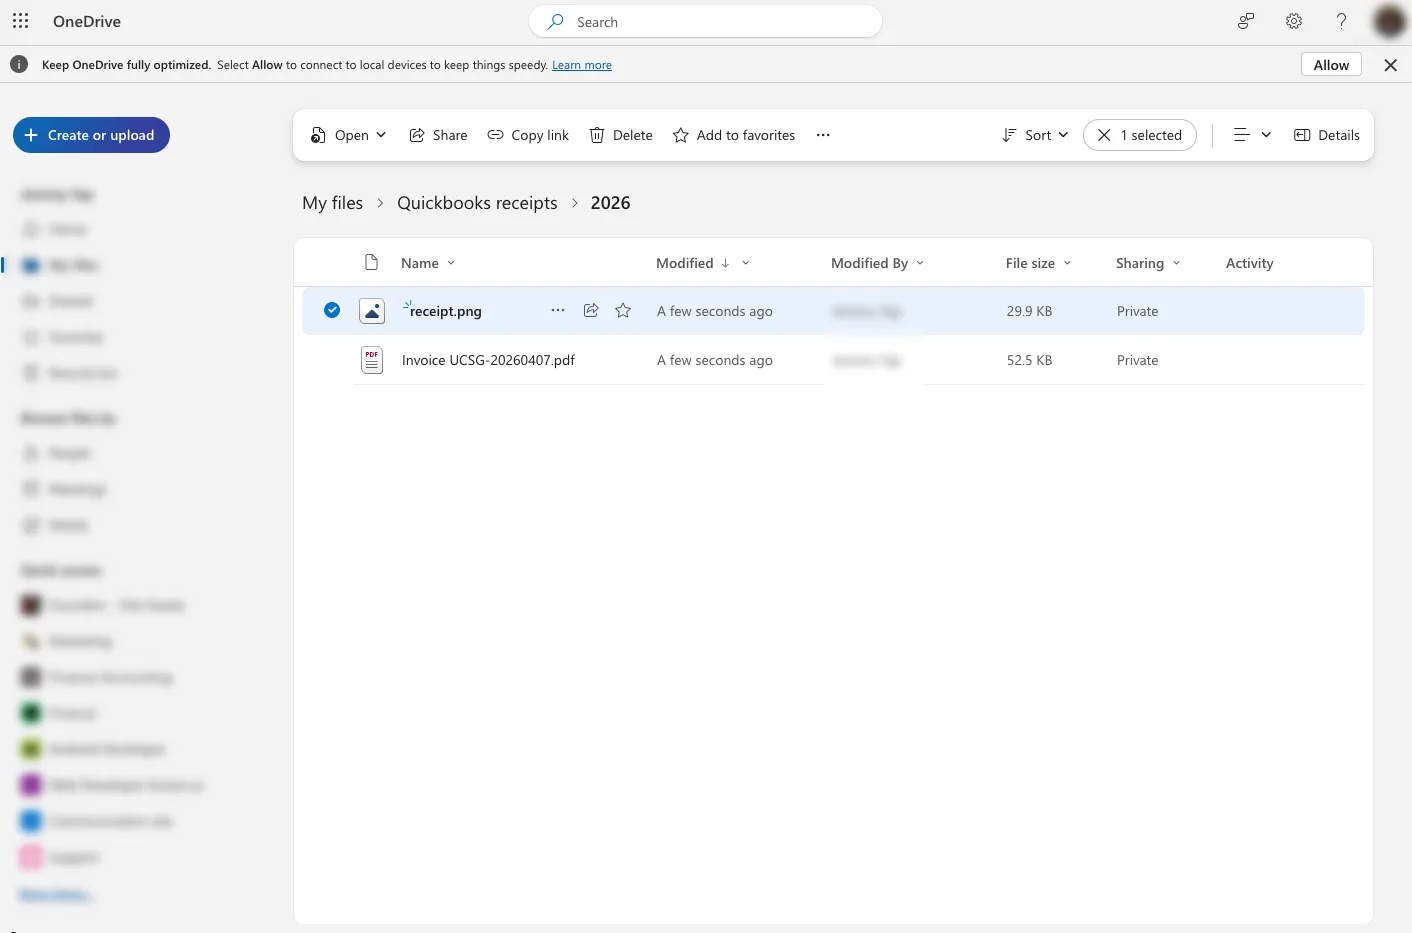The height and width of the screenshot is (933, 1412).
Task: Open the Details pane
Action: [x=1327, y=135]
